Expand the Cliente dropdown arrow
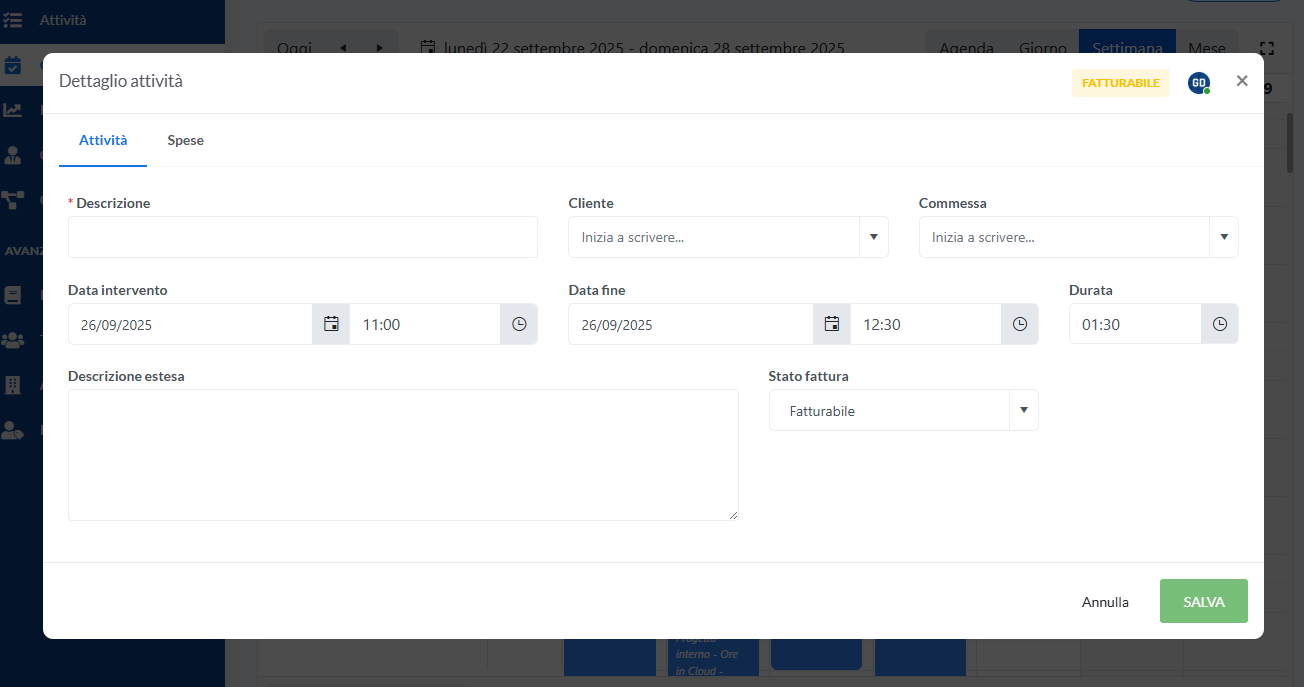This screenshot has height=687, width=1304. [x=873, y=237]
